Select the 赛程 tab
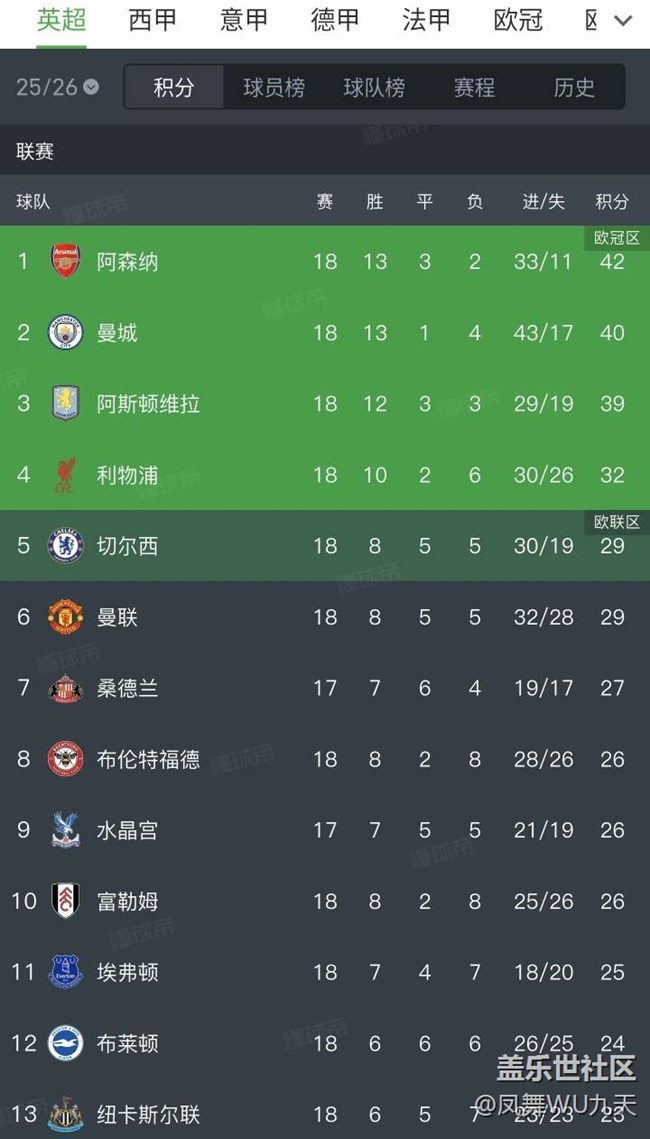650x1139 pixels. [474, 88]
